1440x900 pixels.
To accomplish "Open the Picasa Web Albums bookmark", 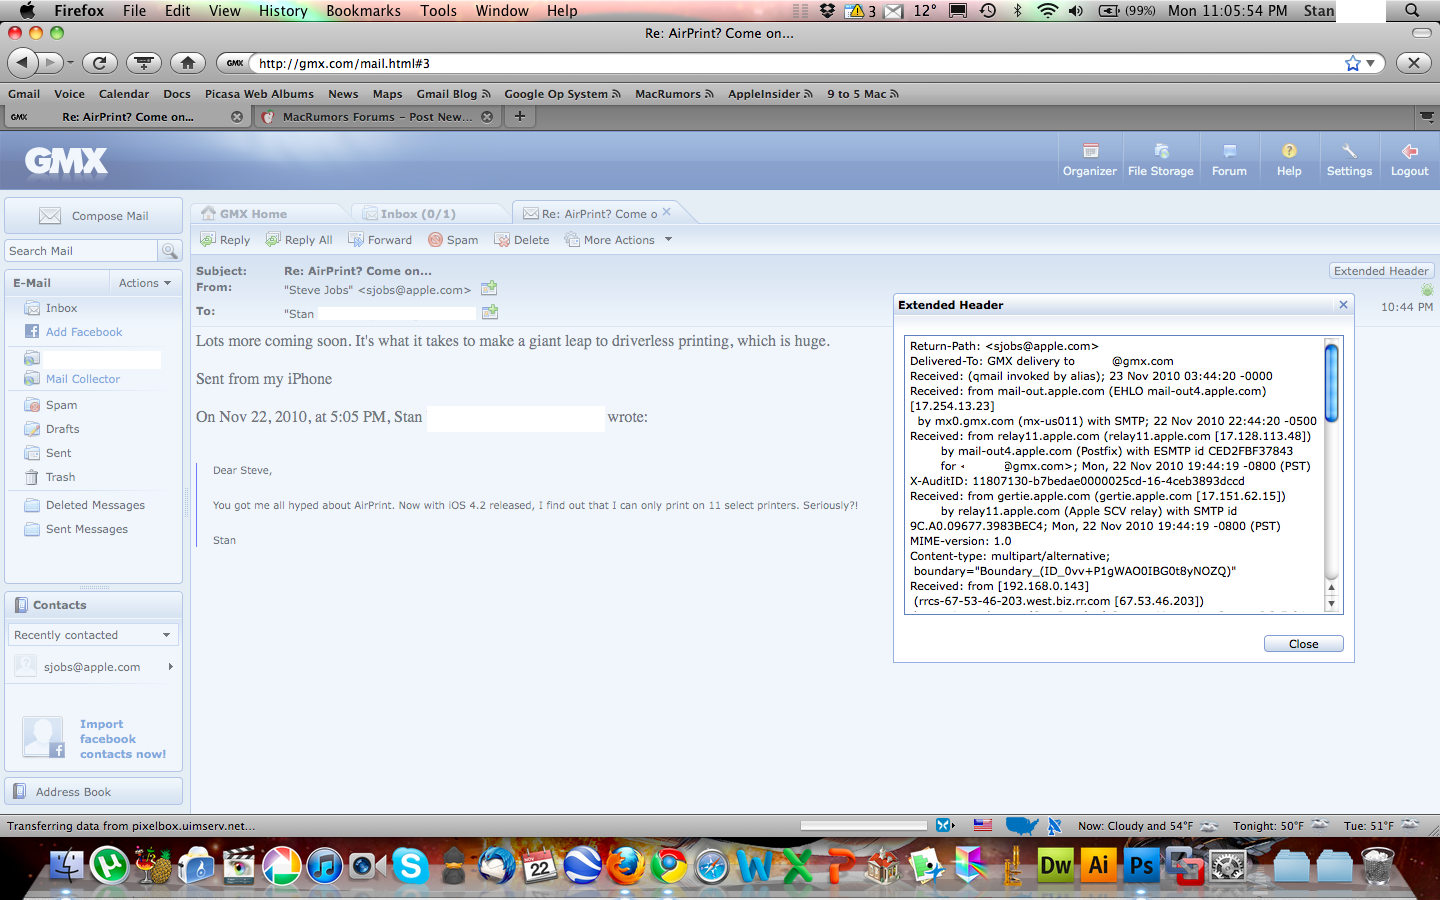I will (259, 94).
